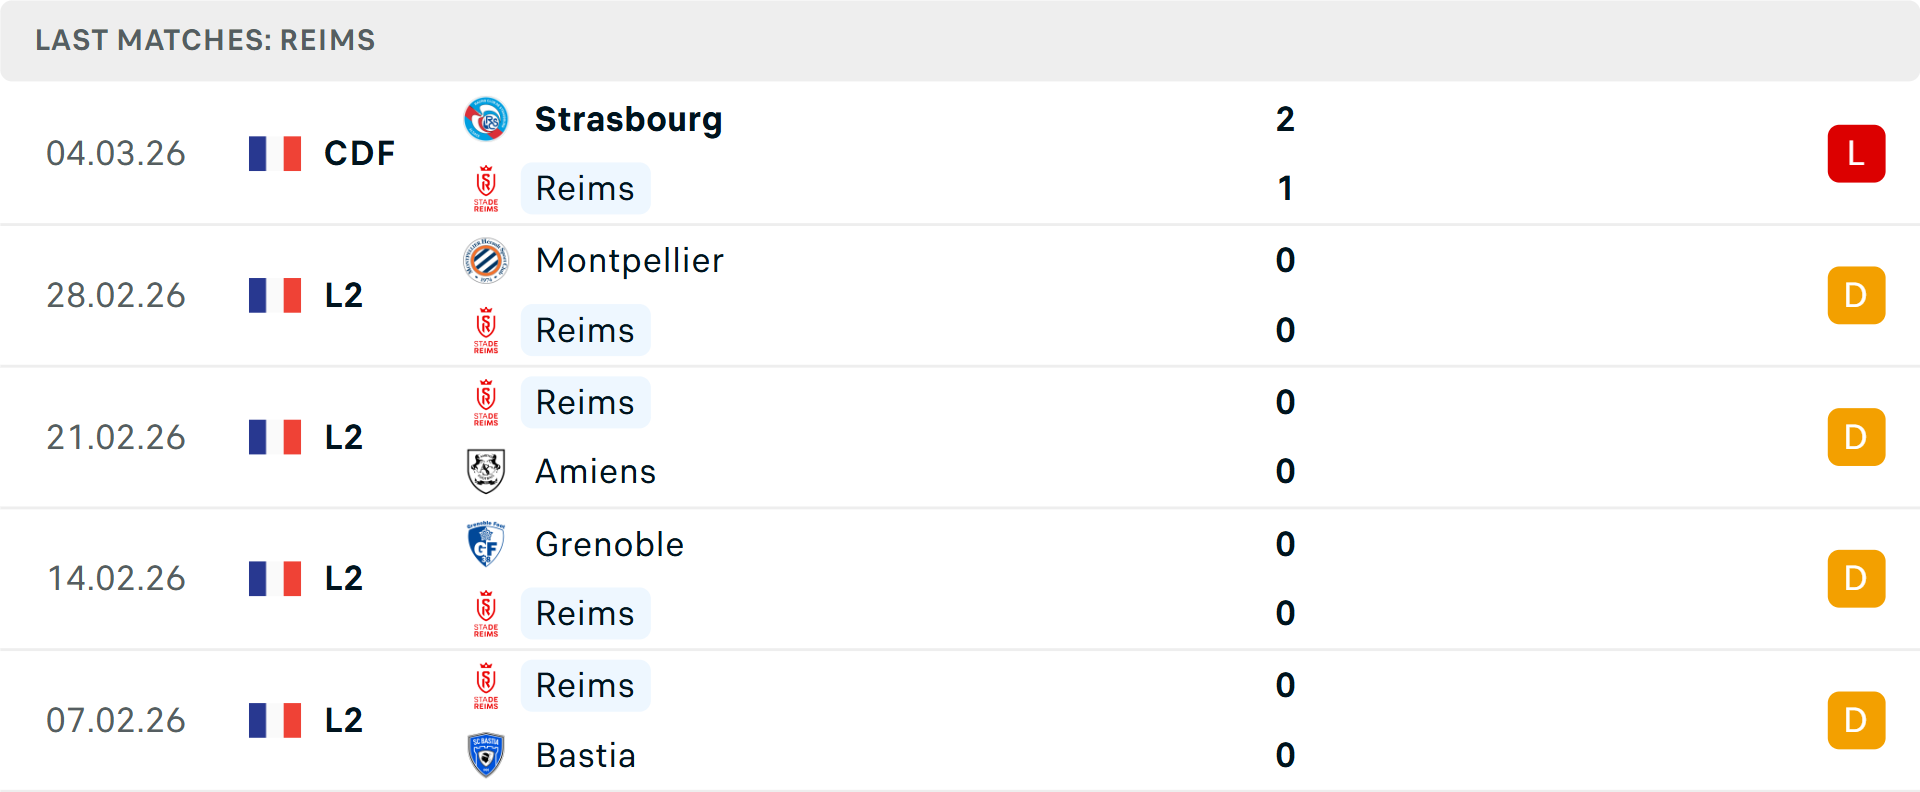
Task: Open the Strasbourg team link
Action: [628, 119]
